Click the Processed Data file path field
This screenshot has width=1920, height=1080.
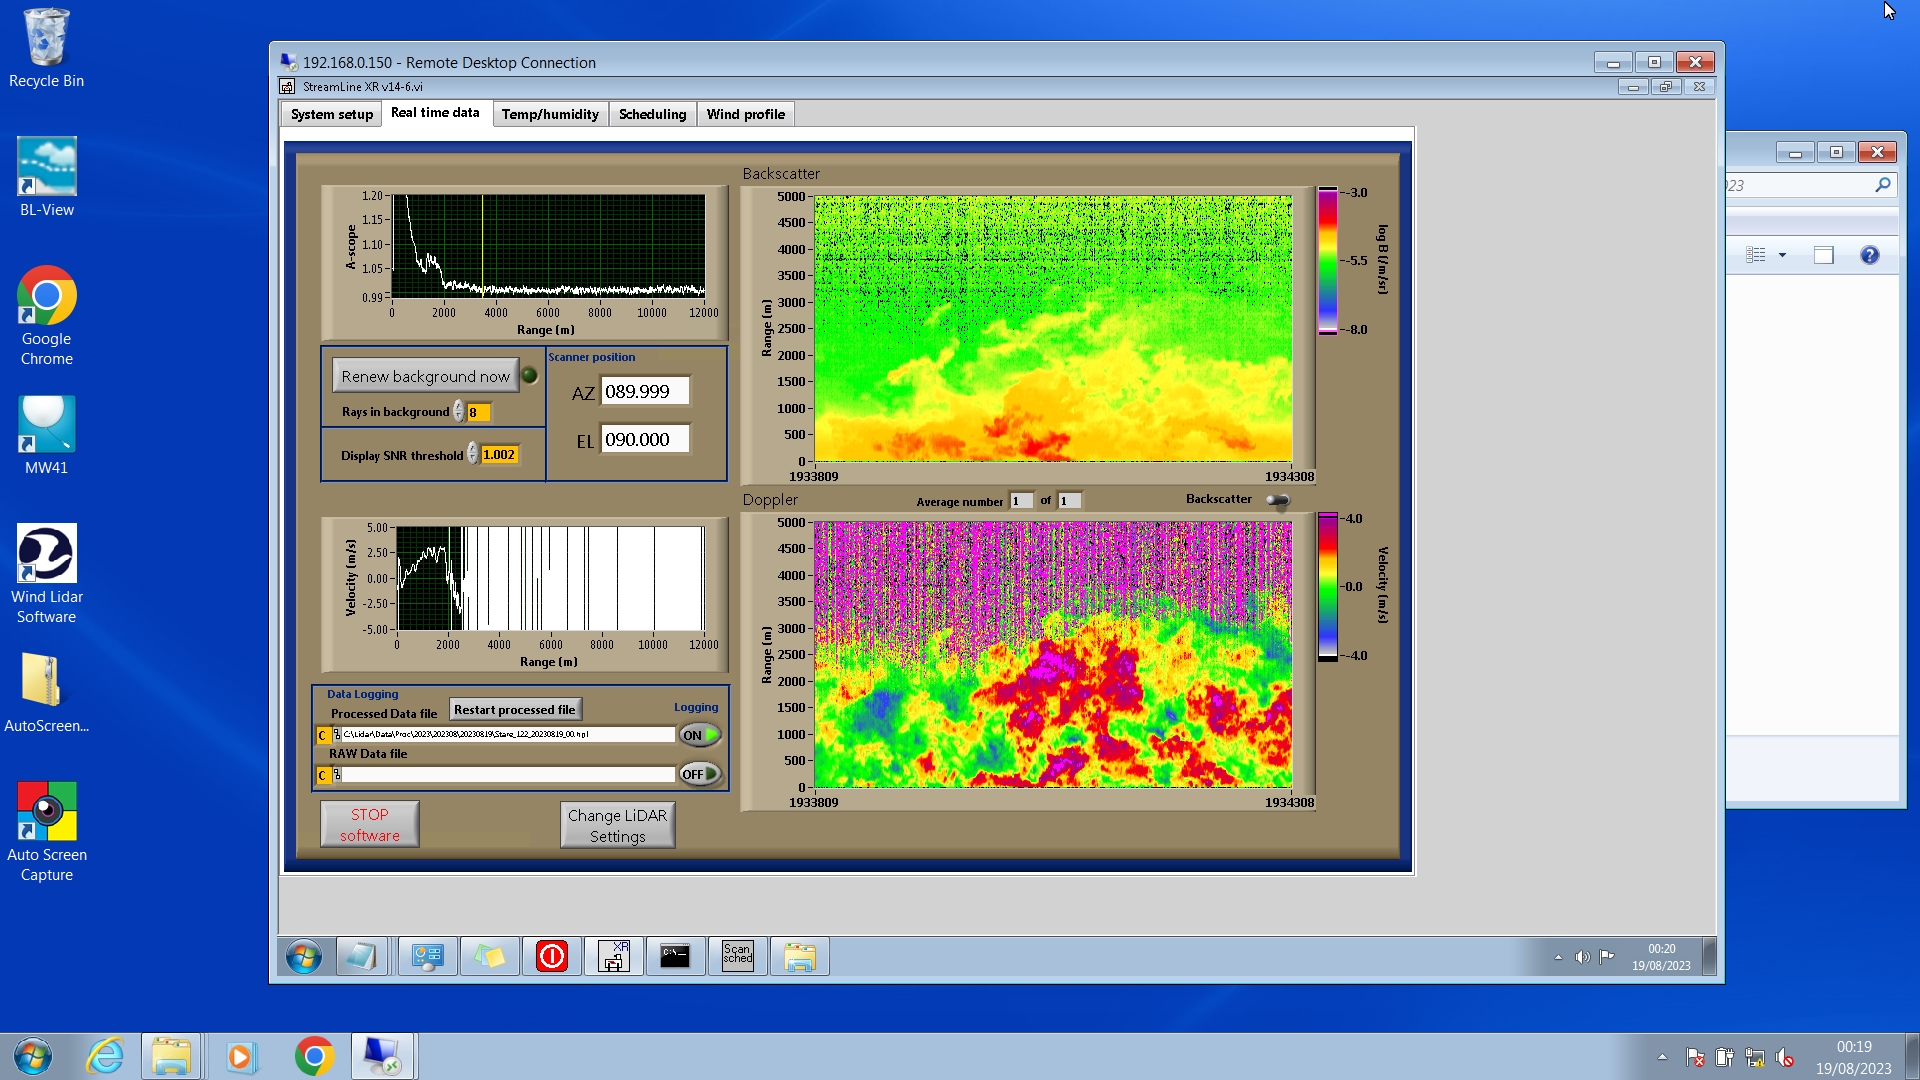[506, 734]
